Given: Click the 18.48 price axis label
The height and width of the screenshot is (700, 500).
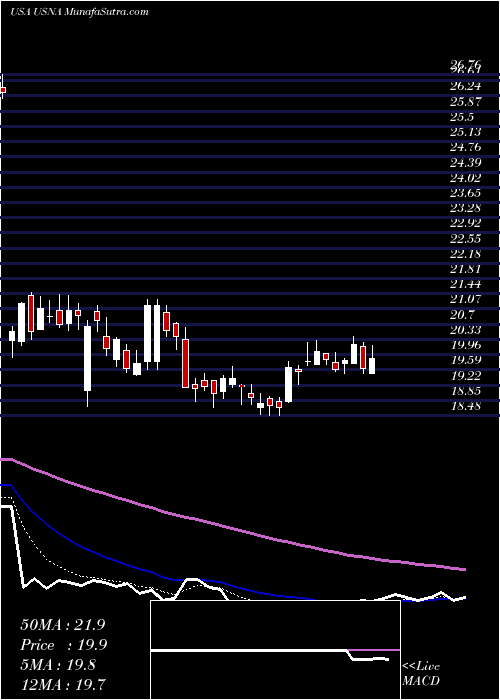Looking at the screenshot, I should click(x=465, y=407).
